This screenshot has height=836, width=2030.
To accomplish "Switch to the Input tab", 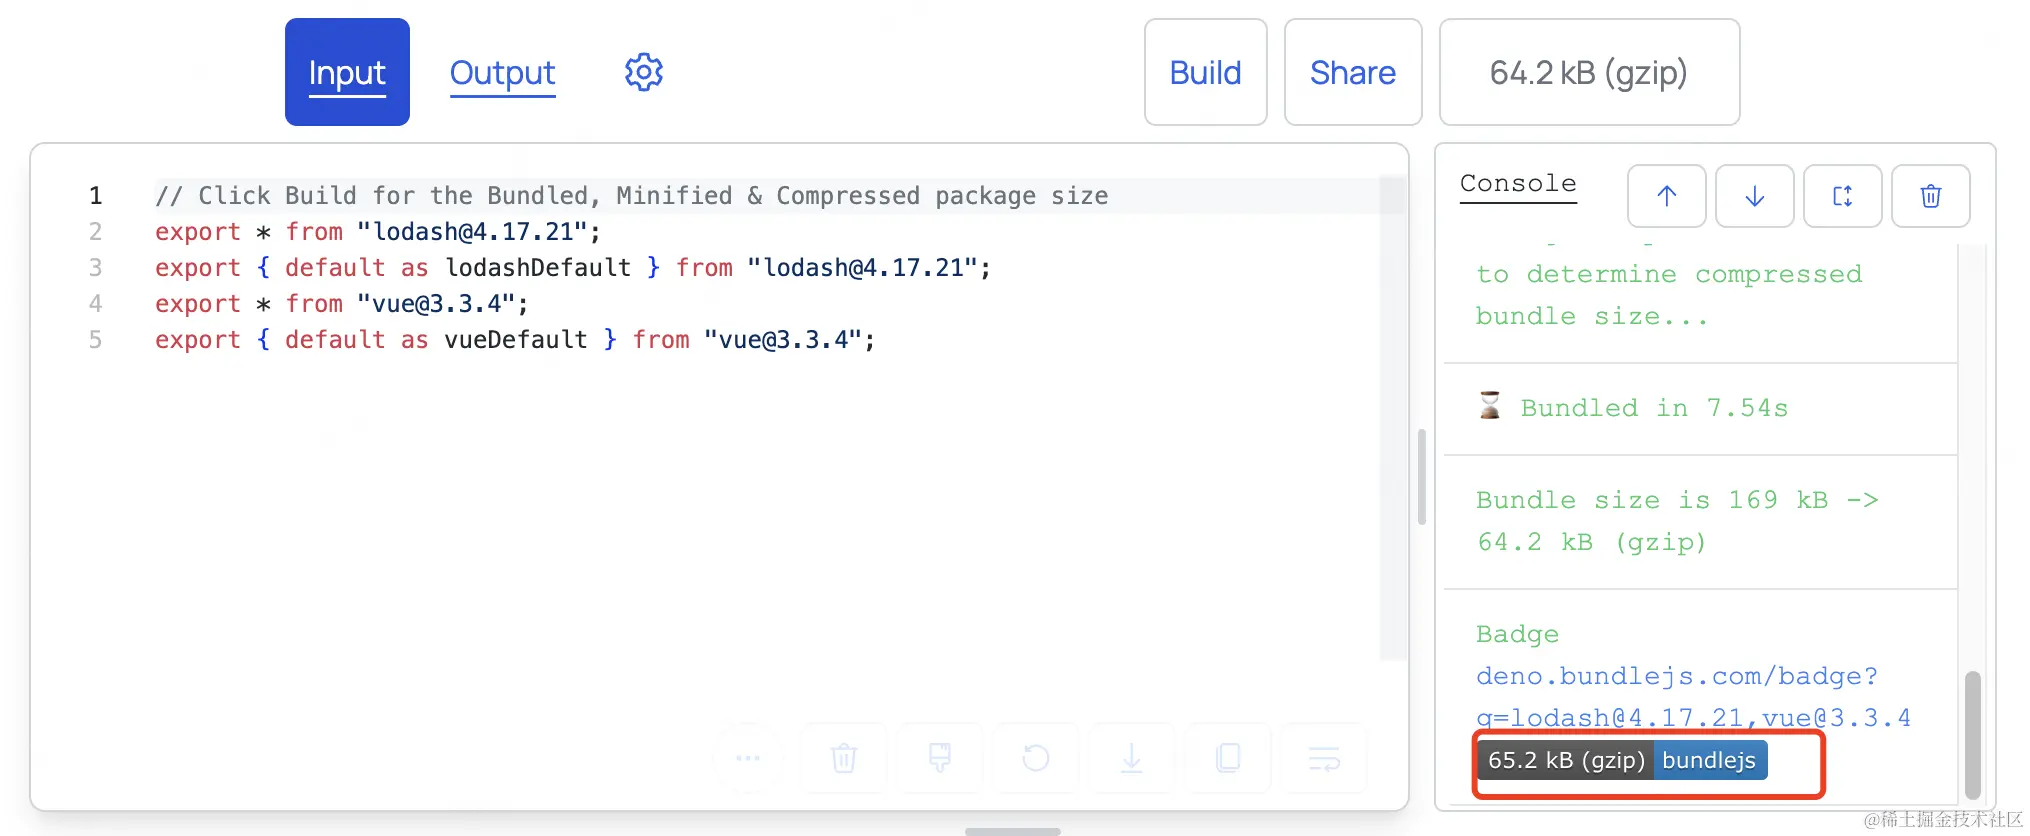I will click(x=347, y=72).
